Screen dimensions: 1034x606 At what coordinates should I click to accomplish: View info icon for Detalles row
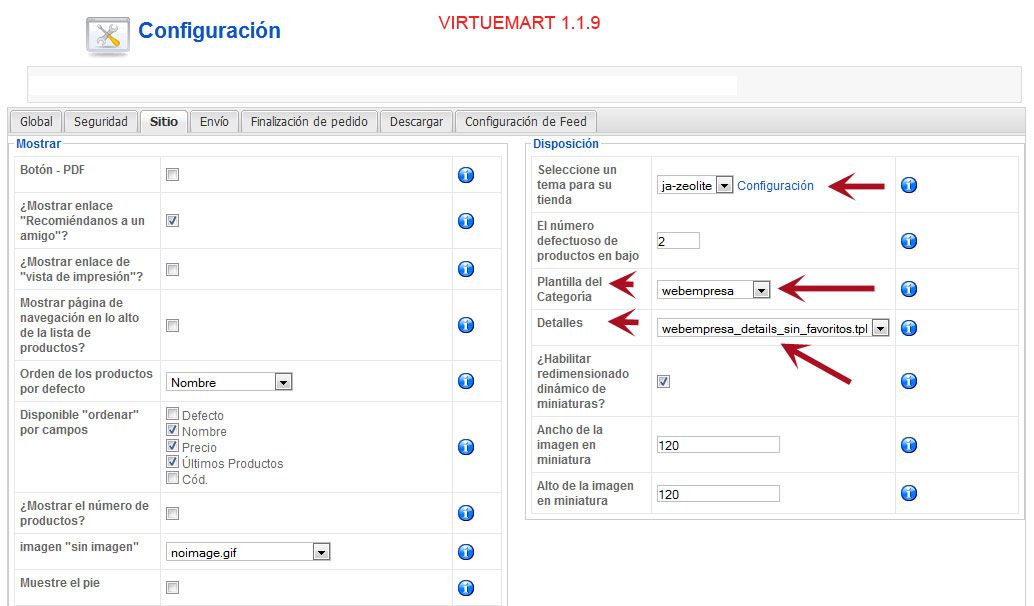(909, 328)
